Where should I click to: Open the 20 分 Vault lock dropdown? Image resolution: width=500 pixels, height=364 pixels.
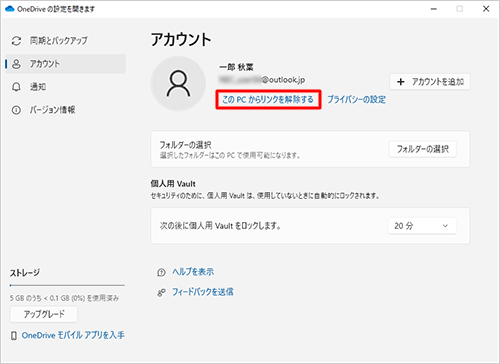coord(422,226)
